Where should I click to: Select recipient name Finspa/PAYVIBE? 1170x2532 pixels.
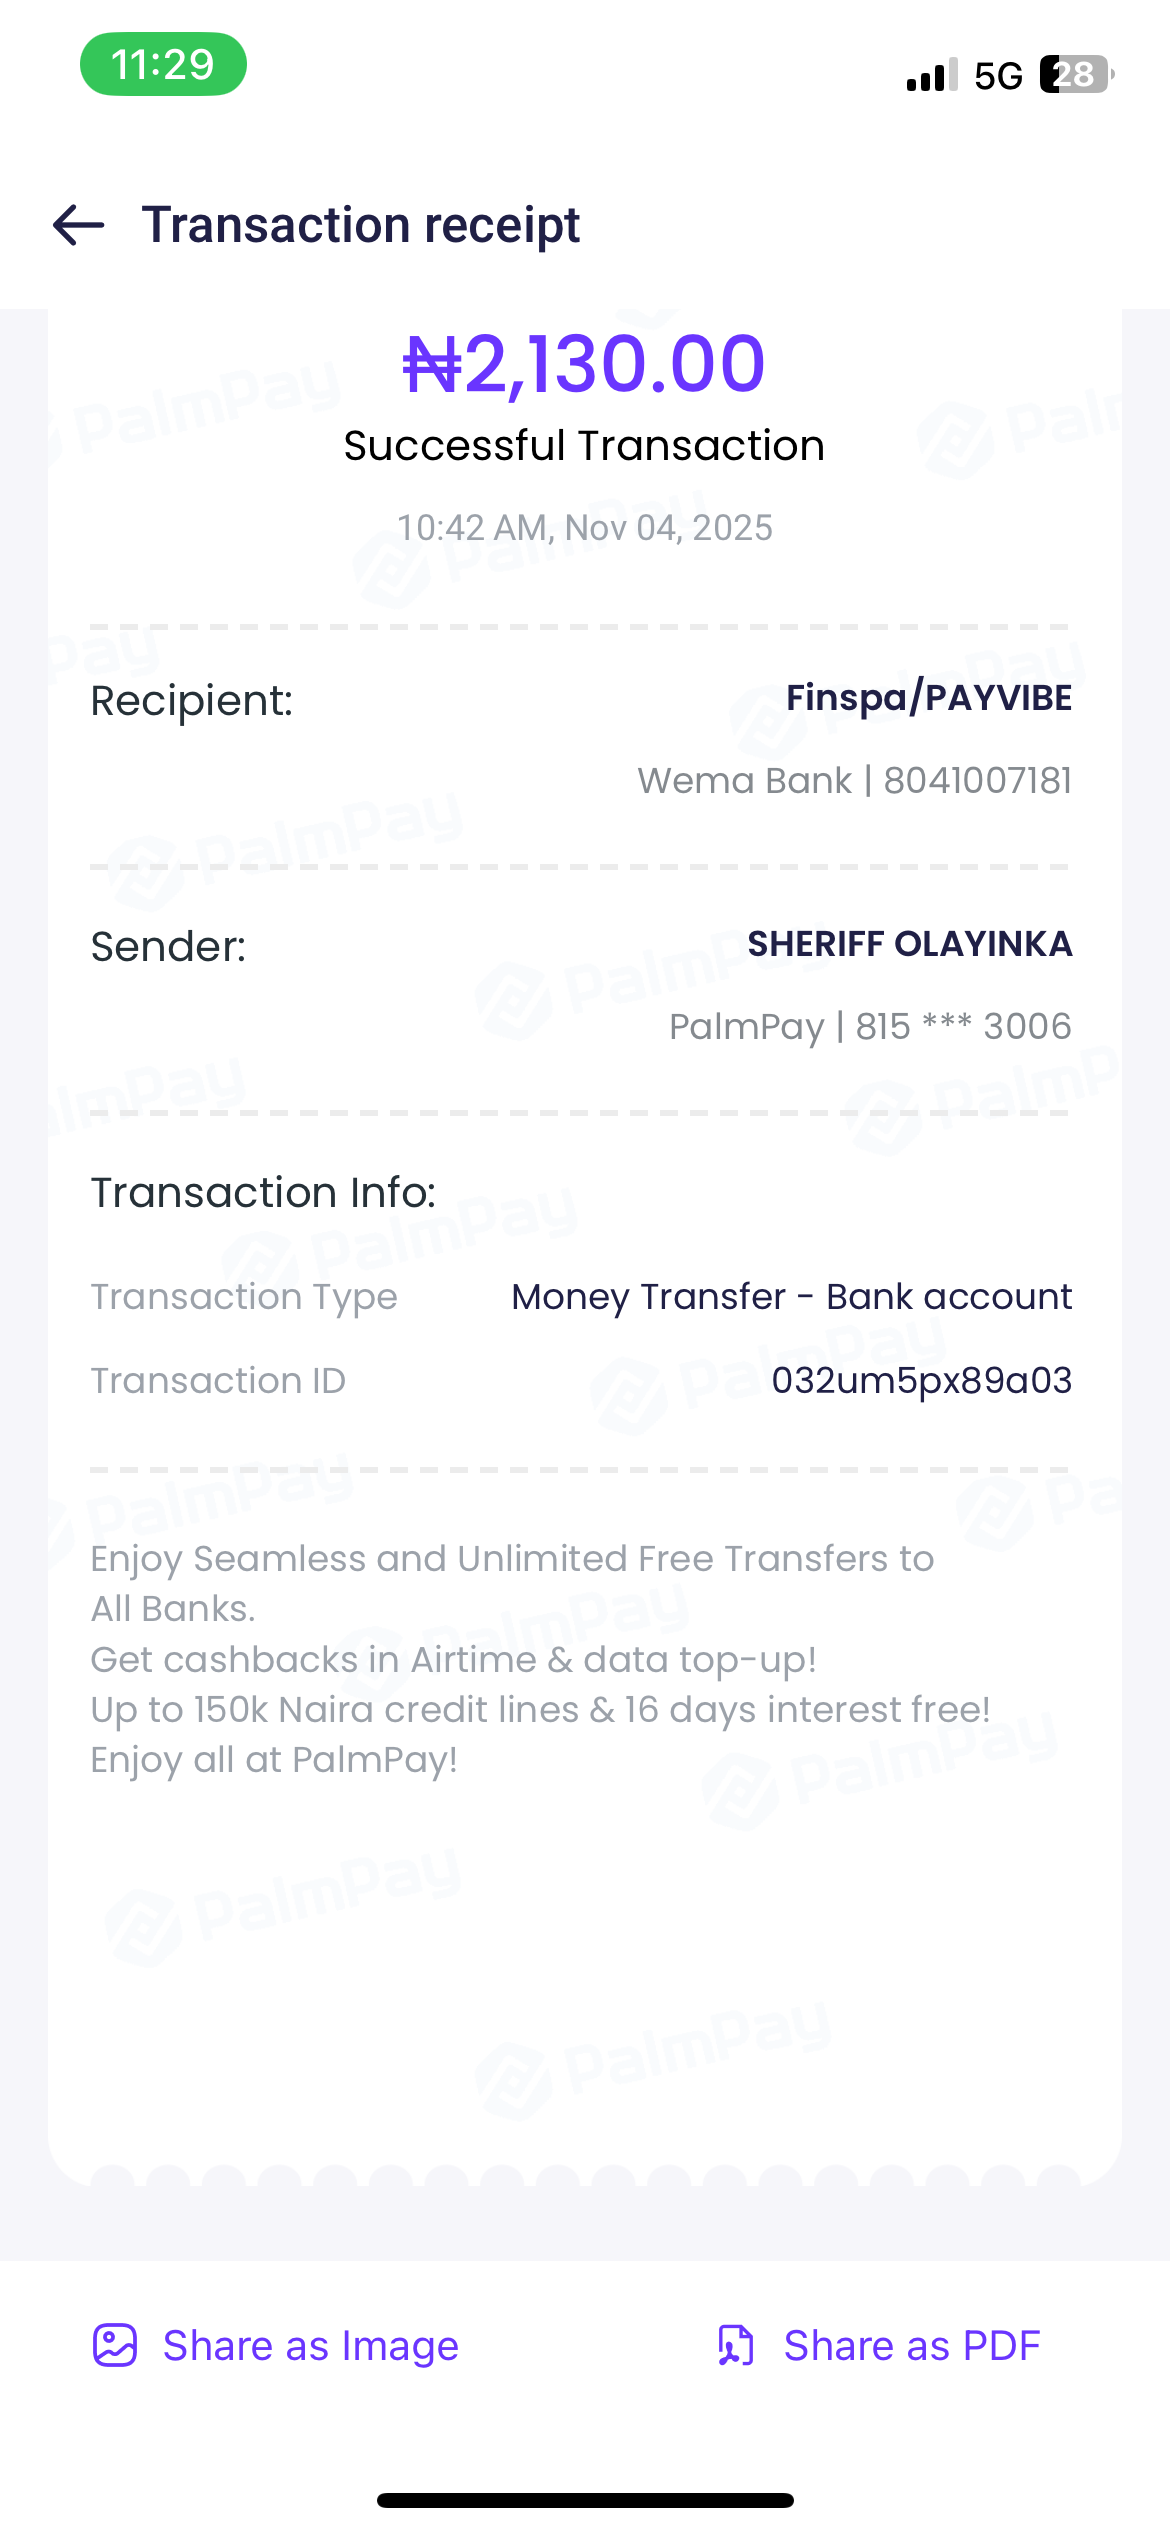point(928,698)
